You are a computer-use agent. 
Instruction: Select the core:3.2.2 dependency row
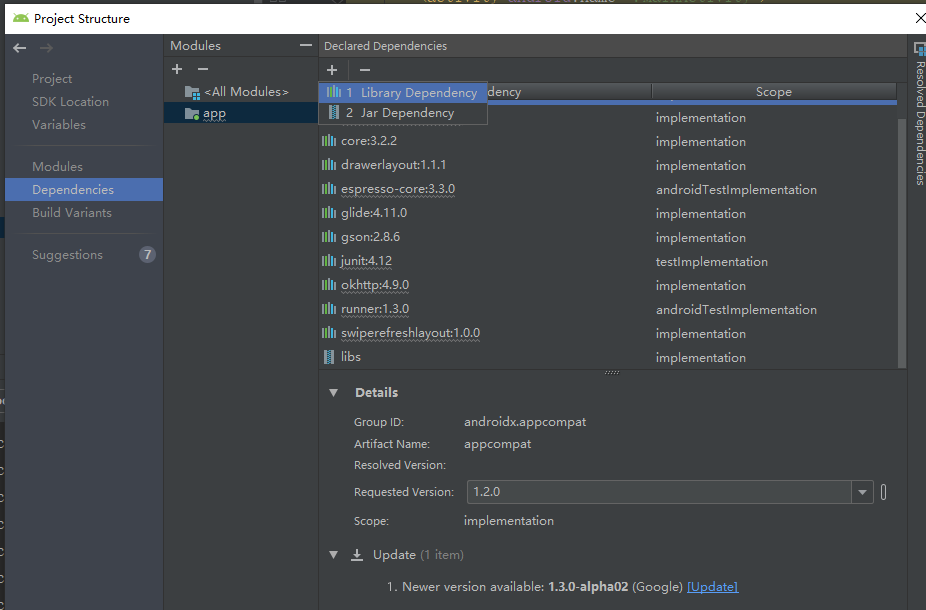click(608, 141)
